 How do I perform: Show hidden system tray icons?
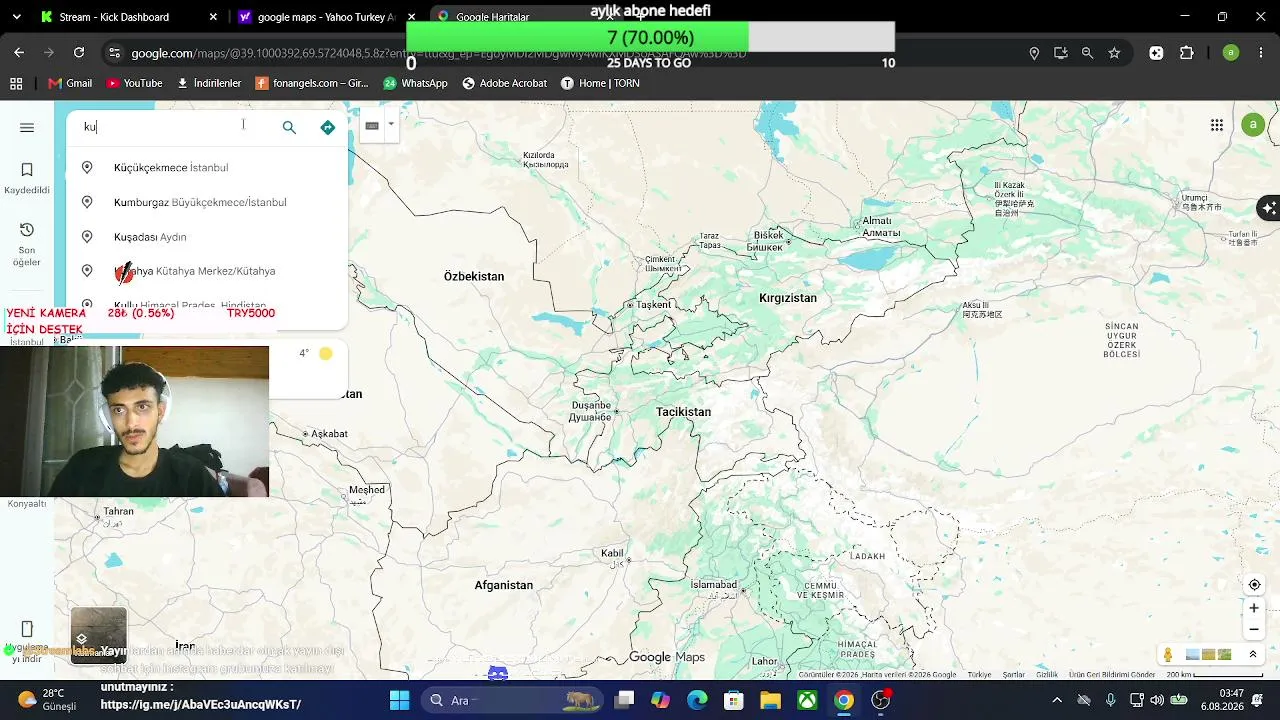point(1057,700)
